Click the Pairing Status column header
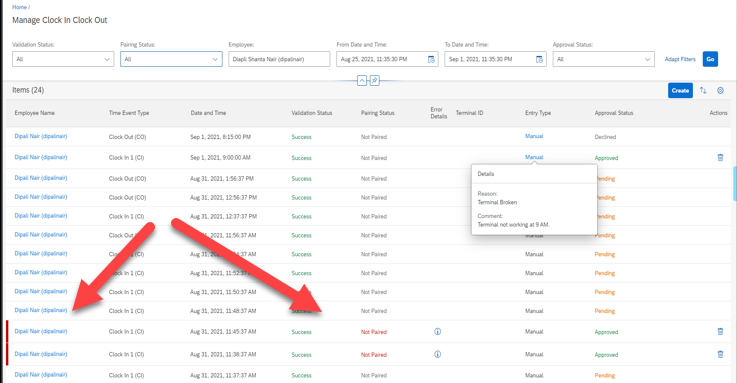 click(377, 113)
